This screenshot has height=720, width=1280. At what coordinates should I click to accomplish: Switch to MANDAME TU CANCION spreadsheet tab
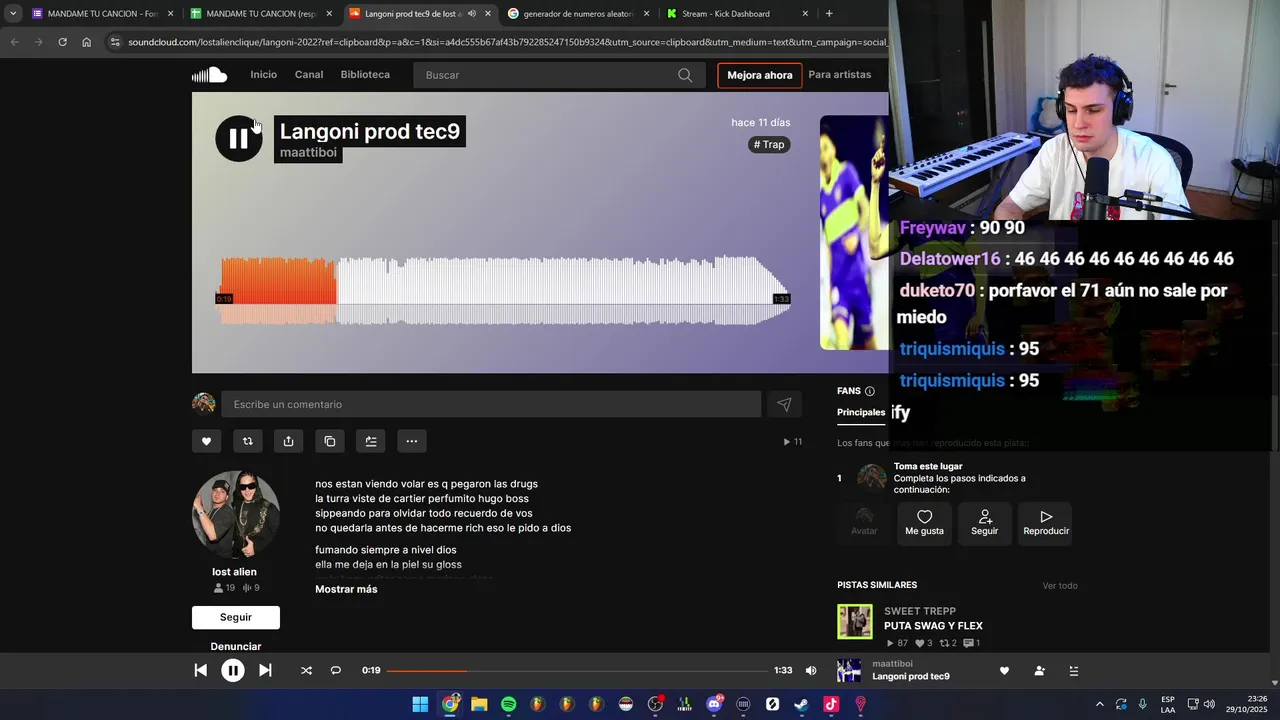coord(261,14)
